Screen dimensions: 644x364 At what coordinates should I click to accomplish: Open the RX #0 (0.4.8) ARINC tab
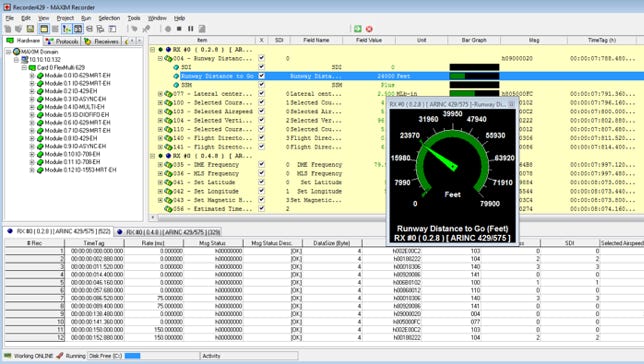[x=169, y=232]
